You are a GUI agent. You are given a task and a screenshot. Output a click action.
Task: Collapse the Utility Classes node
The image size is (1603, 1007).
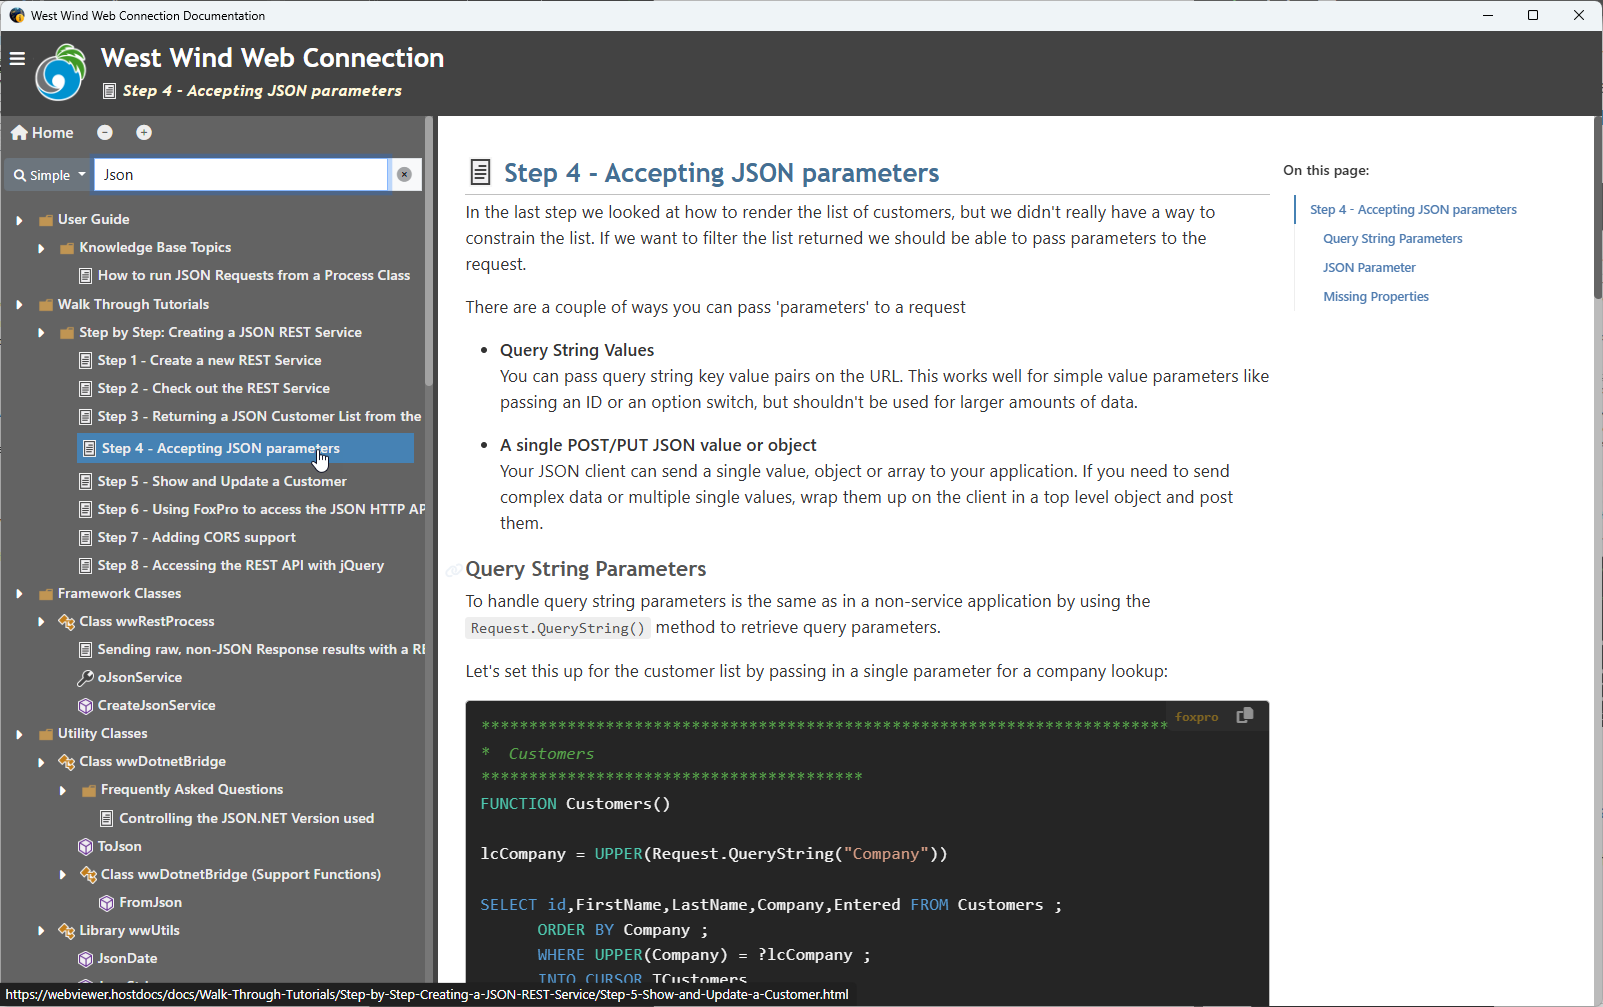pos(19,734)
